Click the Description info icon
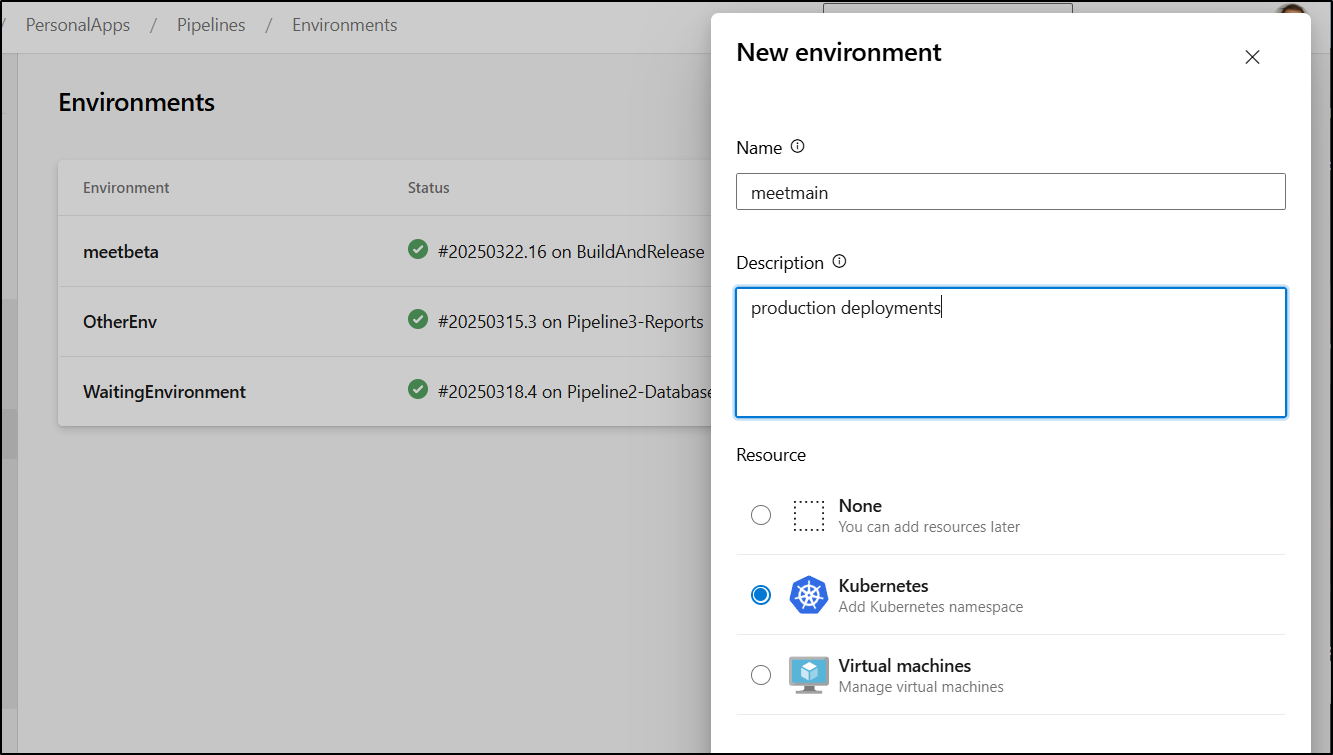This screenshot has width=1333, height=755. tap(839, 261)
